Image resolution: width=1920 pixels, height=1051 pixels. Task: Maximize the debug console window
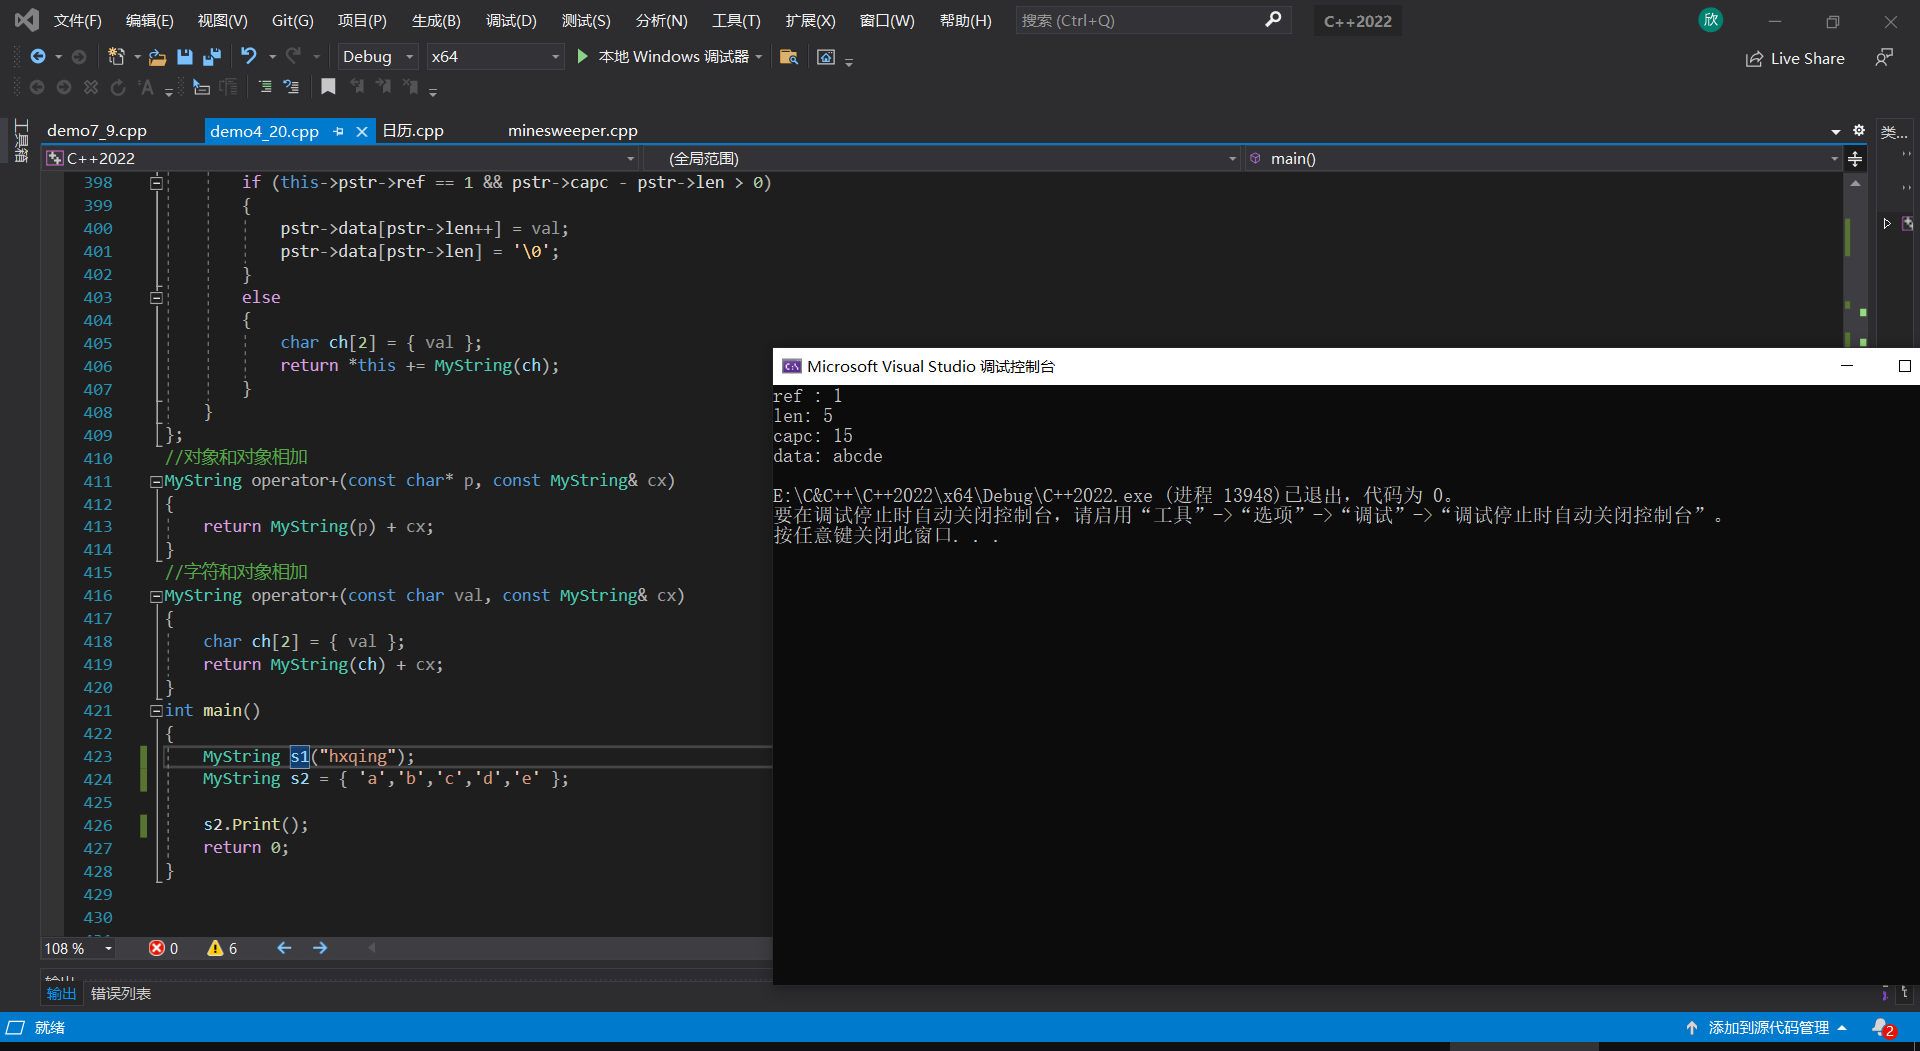click(1904, 366)
